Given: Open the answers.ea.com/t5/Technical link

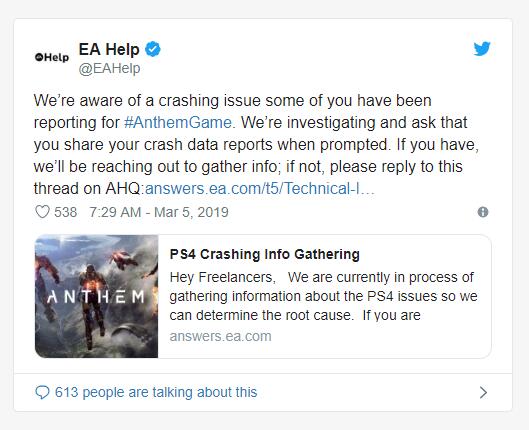Looking at the screenshot, I should (260, 188).
